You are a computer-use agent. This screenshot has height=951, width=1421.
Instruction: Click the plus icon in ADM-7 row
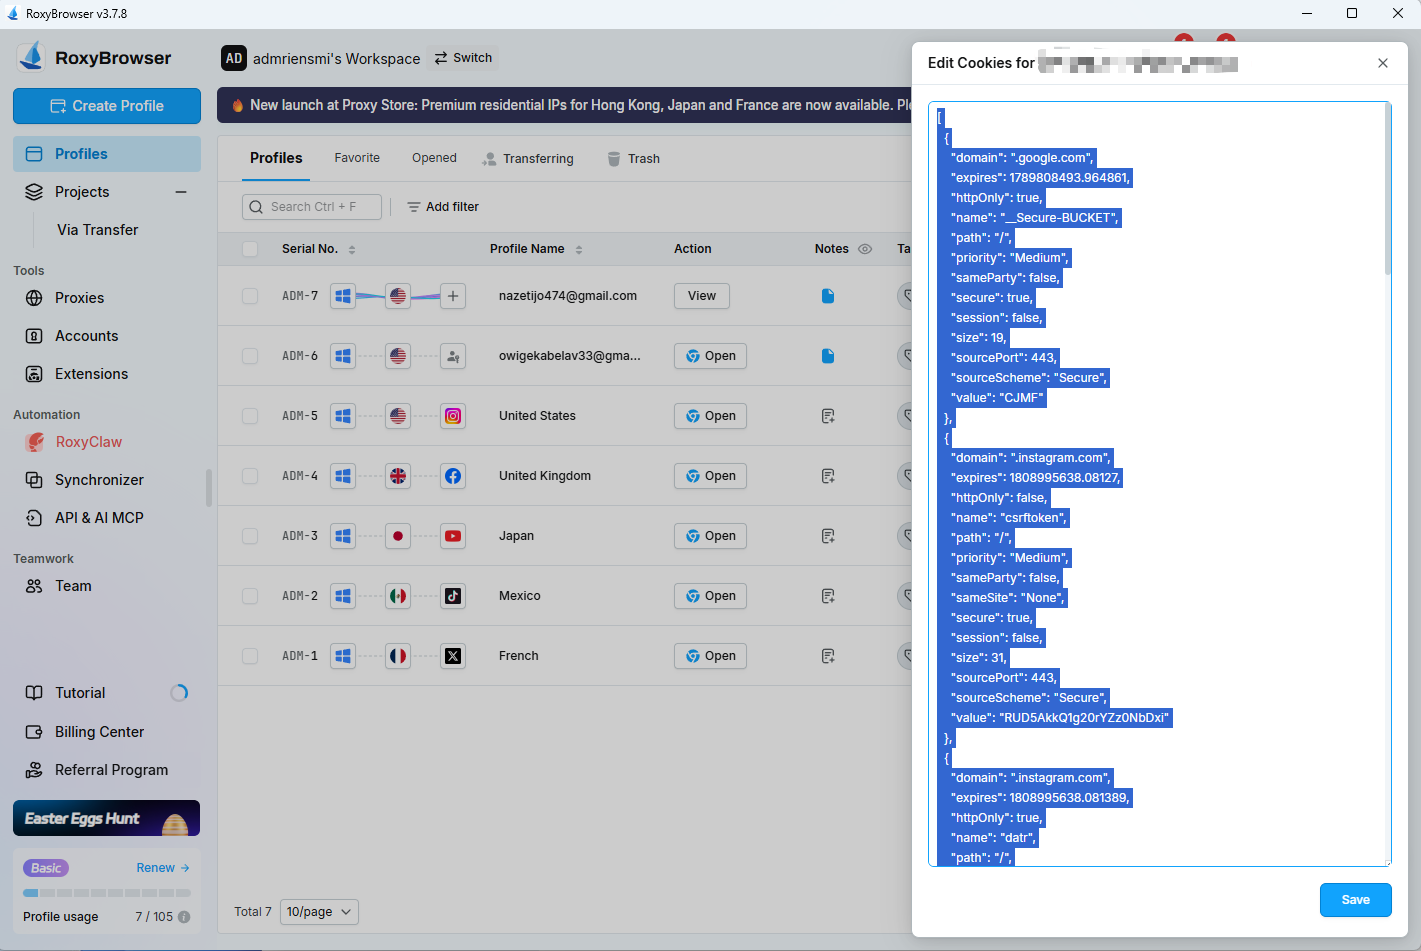tap(453, 296)
